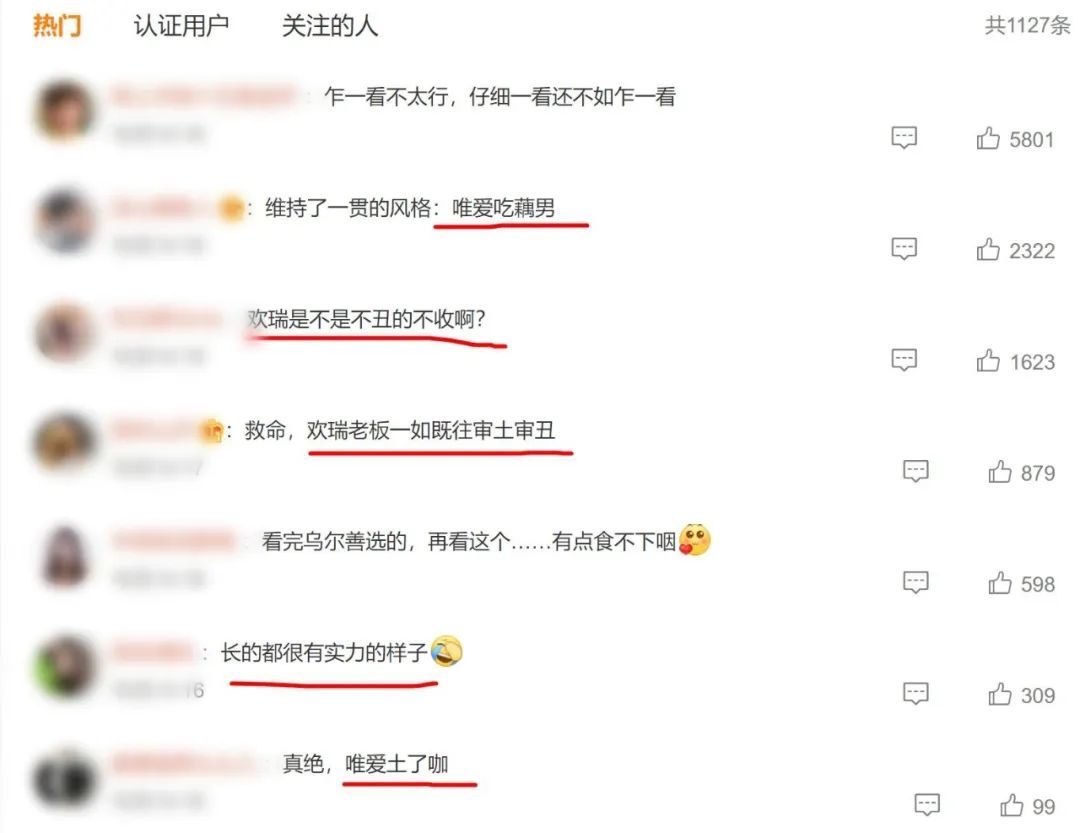Switch to the 热门 tab
This screenshot has height=833, width=1080.
(x=57, y=26)
